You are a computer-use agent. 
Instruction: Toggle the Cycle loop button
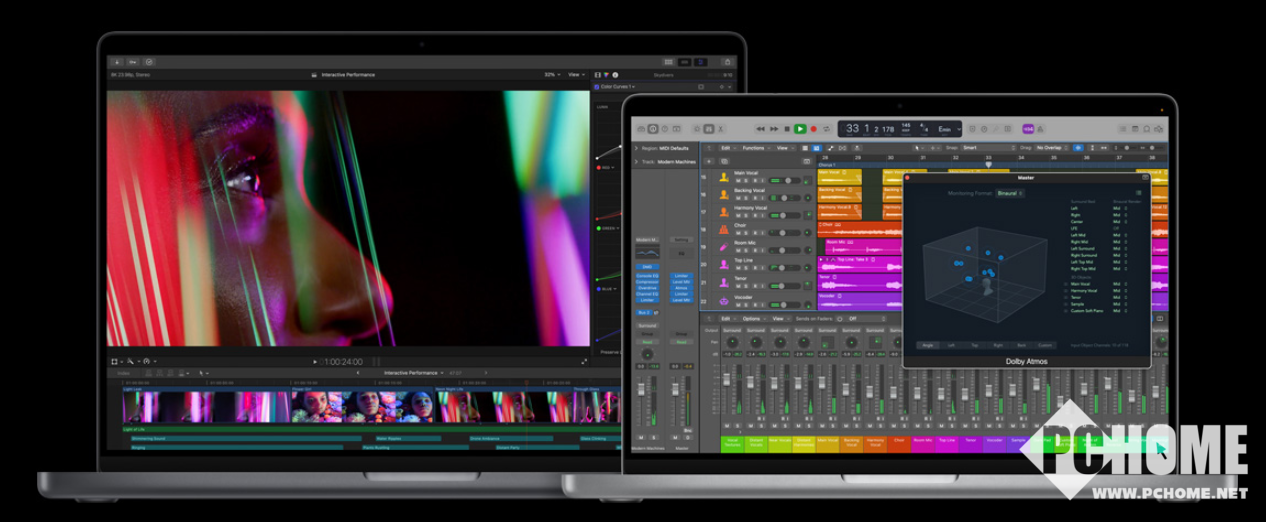point(826,129)
